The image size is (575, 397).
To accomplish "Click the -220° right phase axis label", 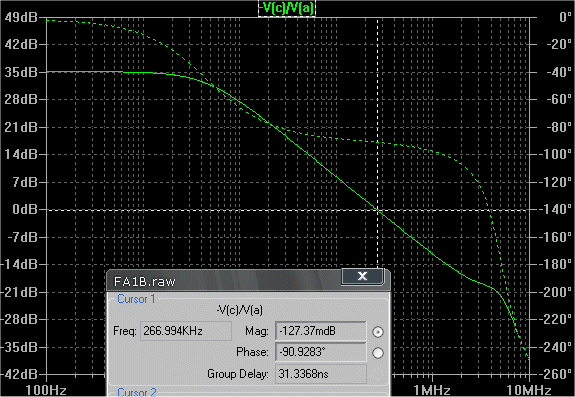I will pyautogui.click(x=556, y=319).
